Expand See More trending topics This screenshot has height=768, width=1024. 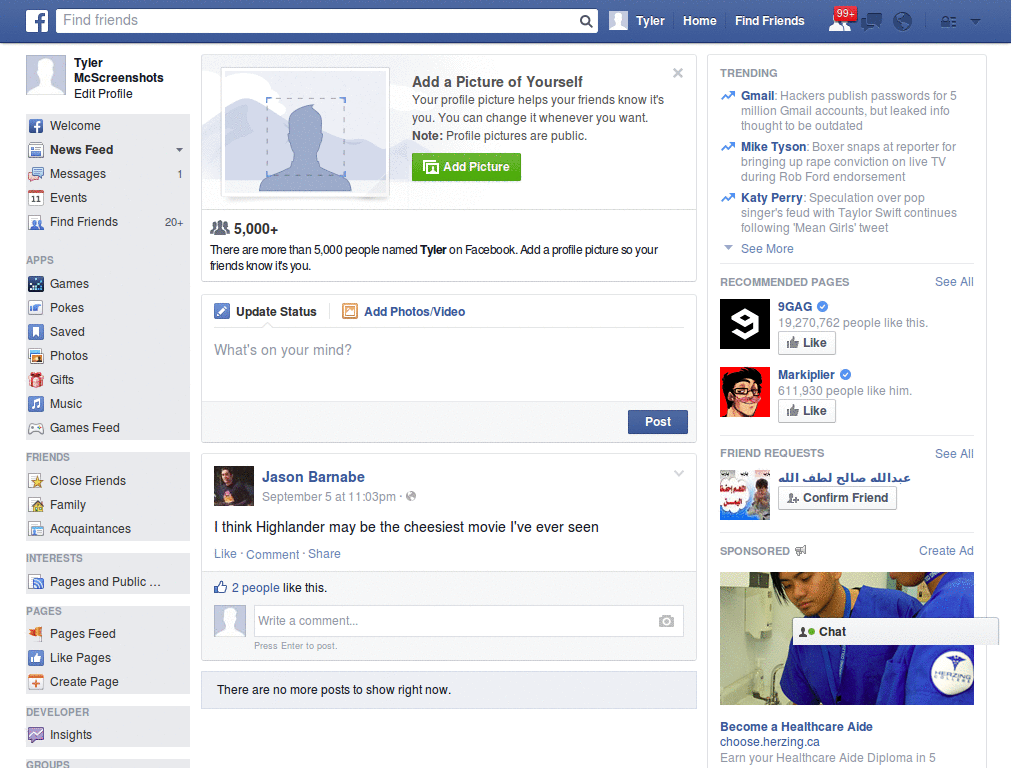pos(767,249)
